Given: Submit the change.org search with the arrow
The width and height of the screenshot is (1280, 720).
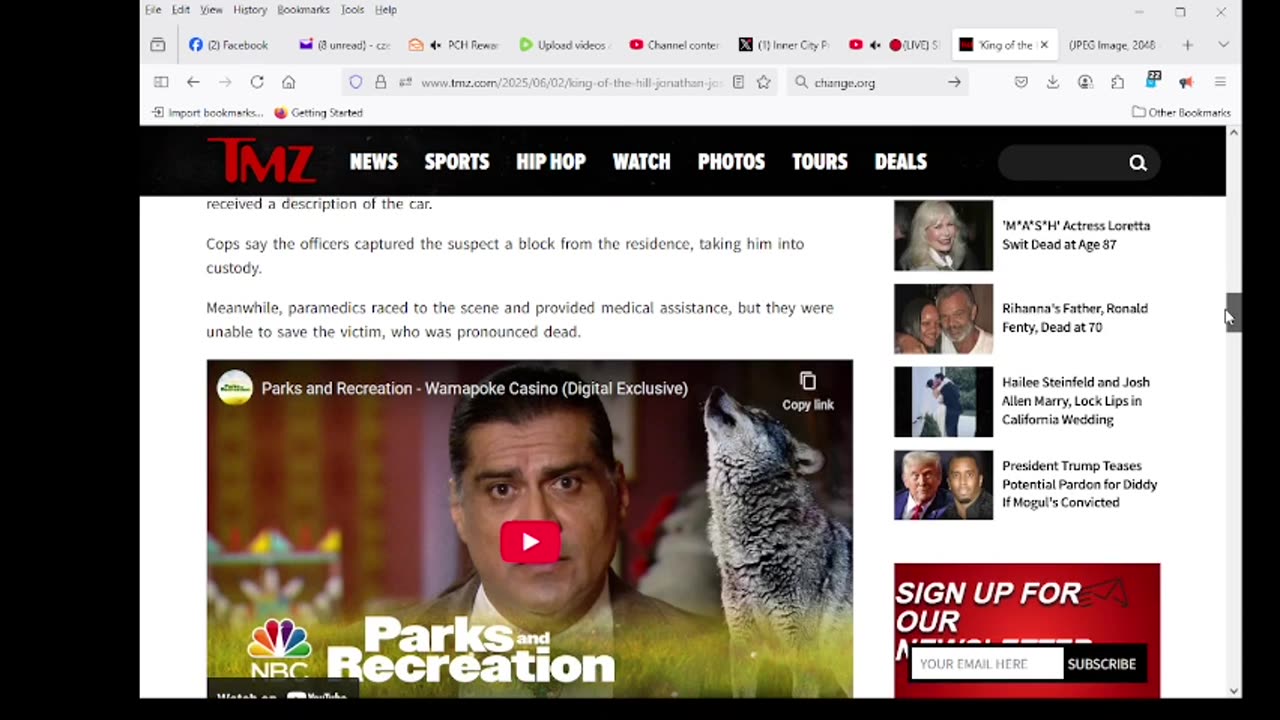Looking at the screenshot, I should point(954,82).
